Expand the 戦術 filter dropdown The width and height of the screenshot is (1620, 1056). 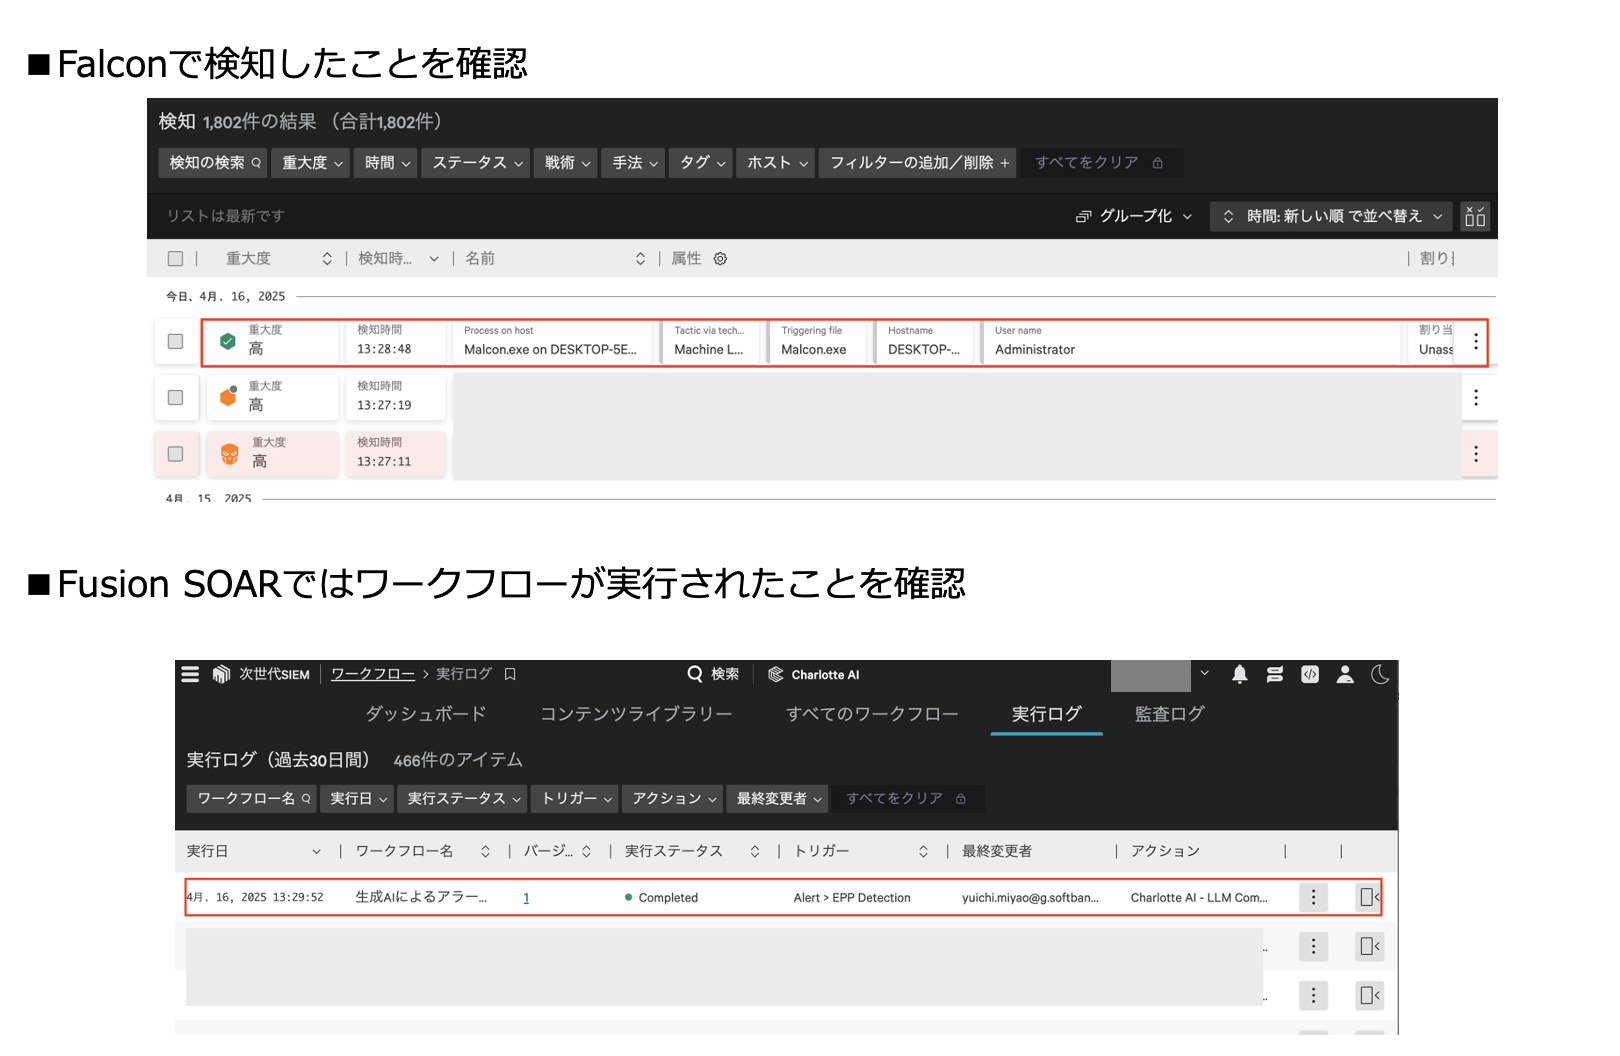567,163
